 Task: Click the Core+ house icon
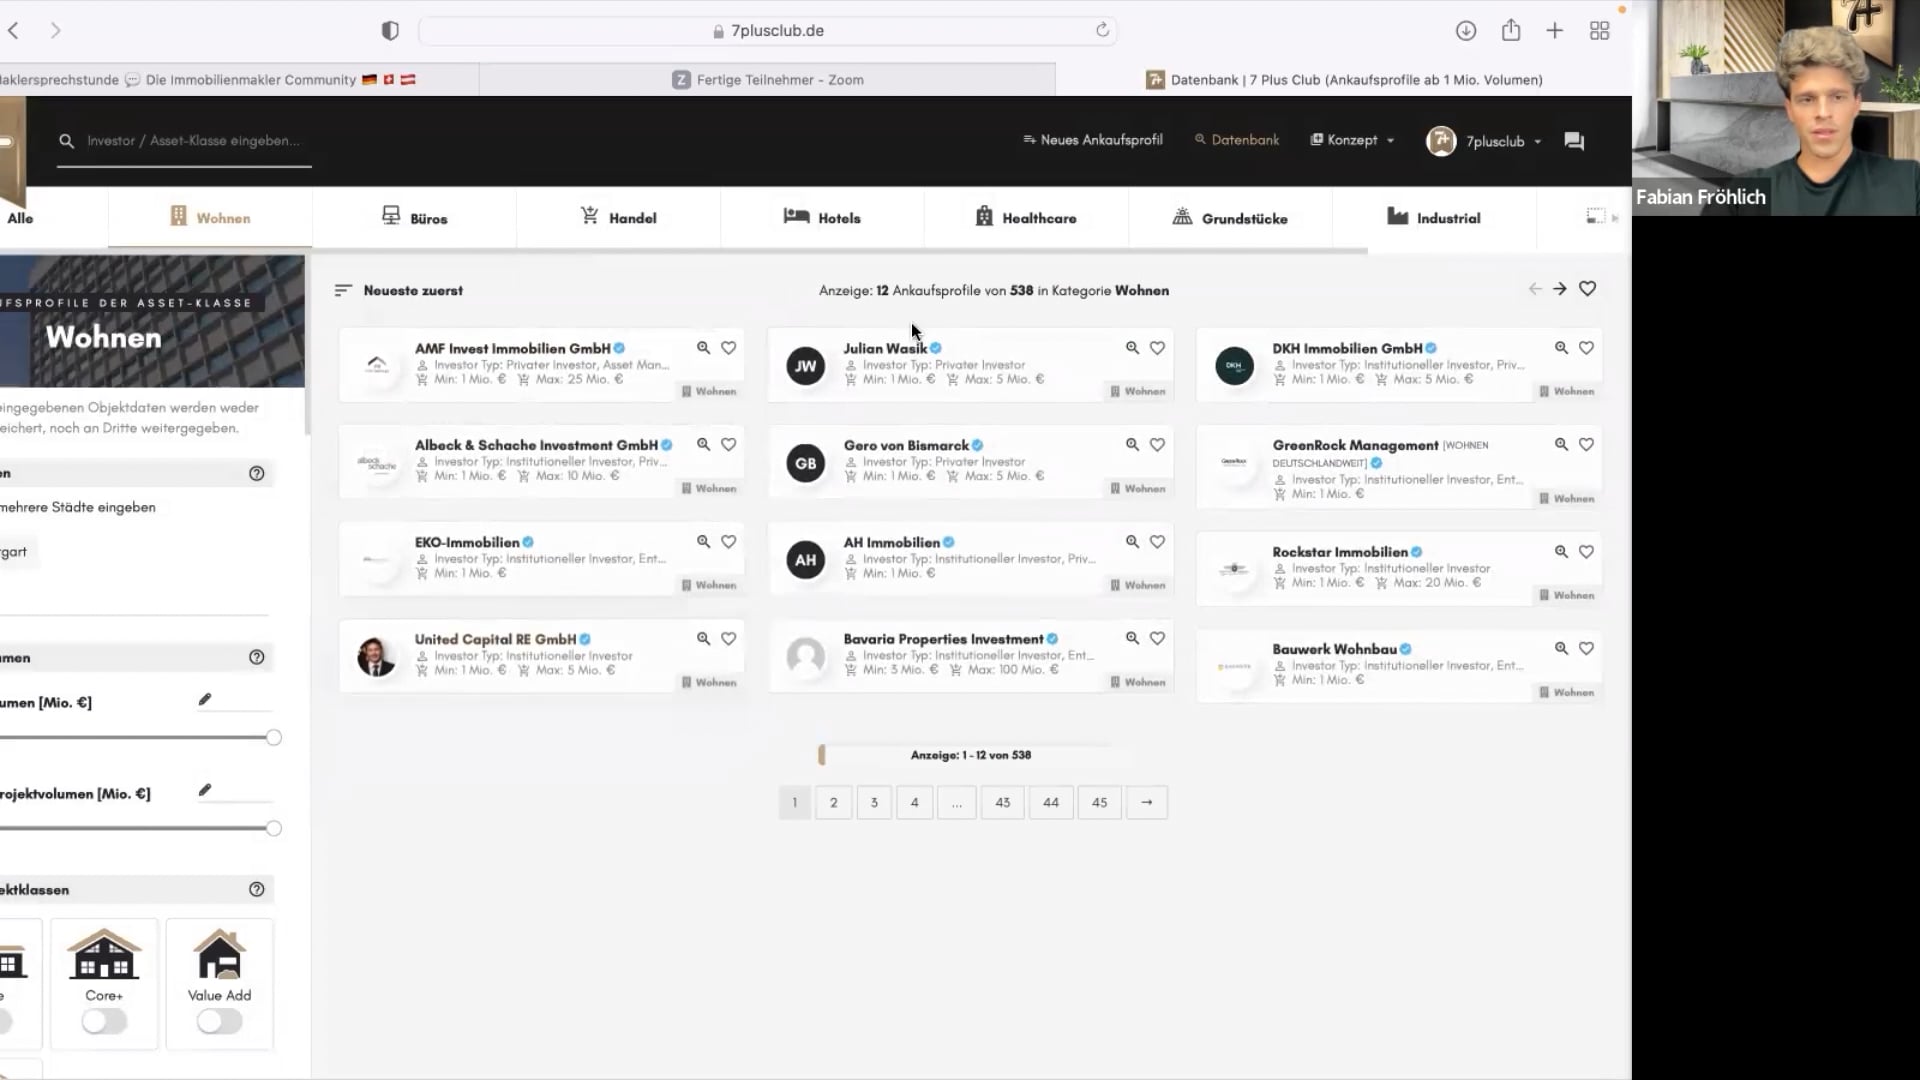[104, 953]
